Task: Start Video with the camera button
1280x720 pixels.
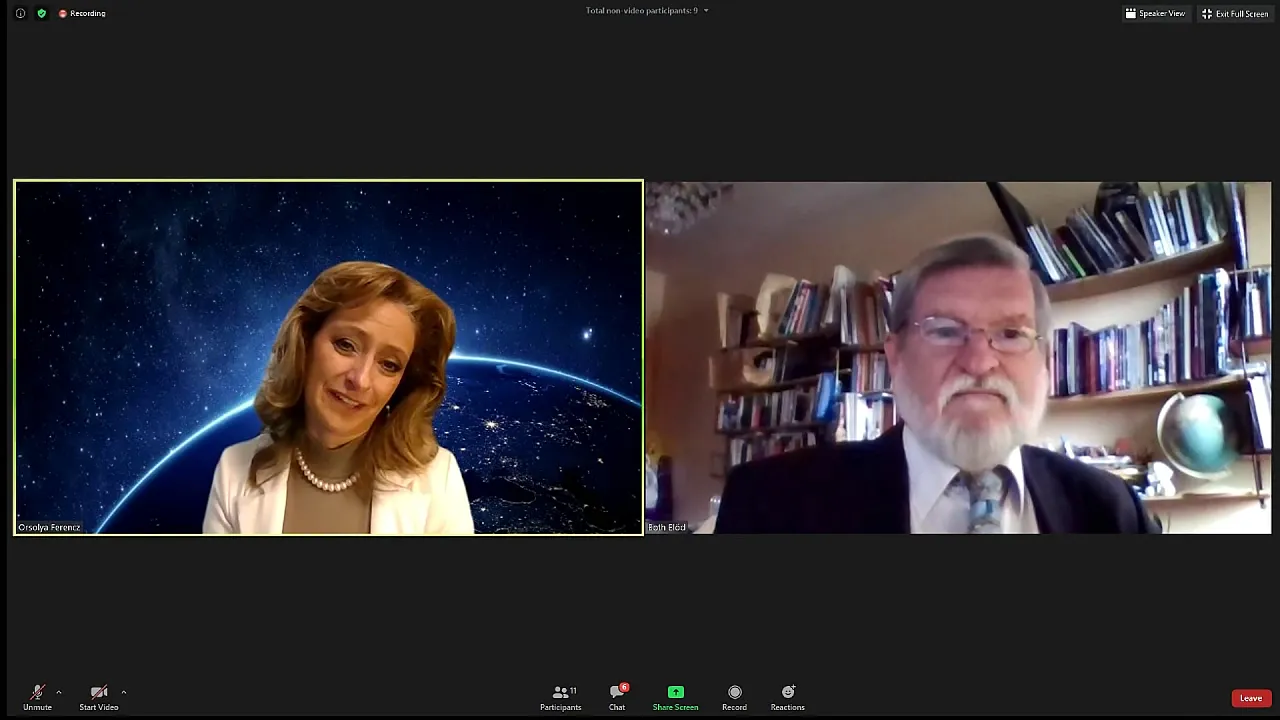Action: coord(99,697)
